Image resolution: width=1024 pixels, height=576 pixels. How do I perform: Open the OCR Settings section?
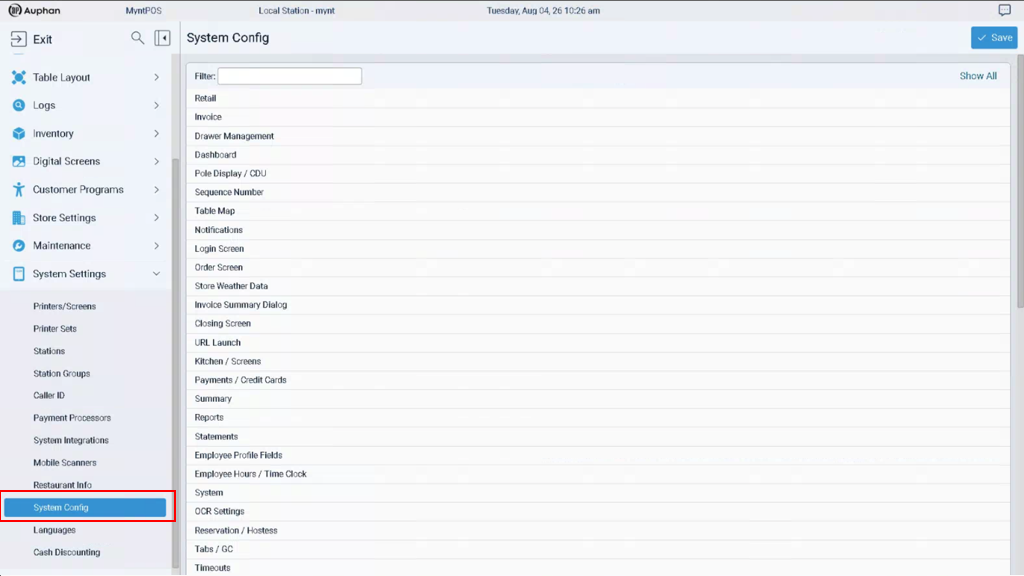pos(598,511)
